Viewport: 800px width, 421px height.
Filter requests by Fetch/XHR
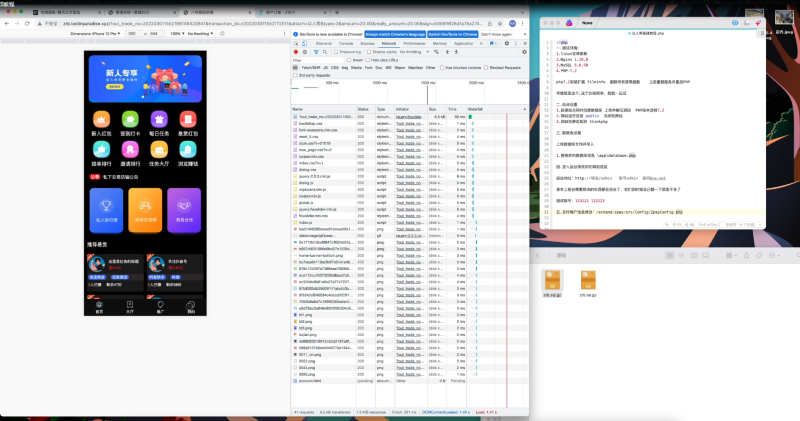(x=311, y=67)
